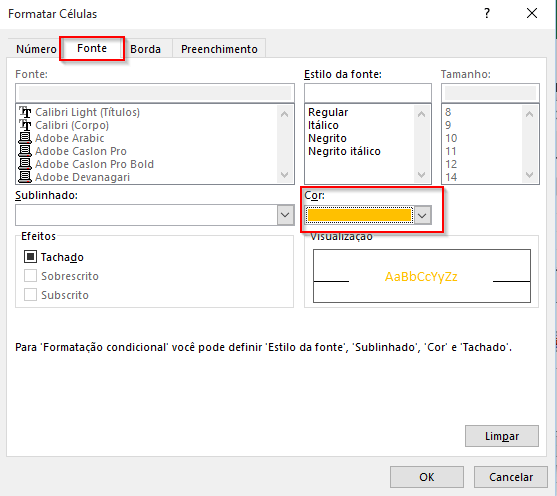Select font size 11
This screenshot has height=496, width=557.
[x=451, y=151]
